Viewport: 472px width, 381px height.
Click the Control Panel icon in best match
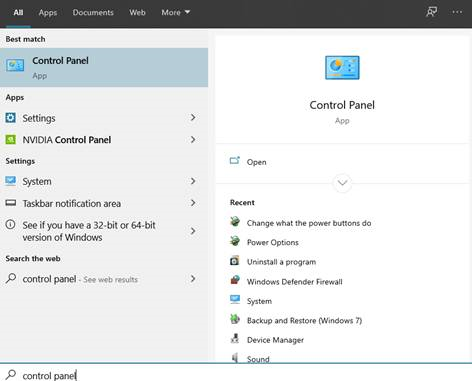tap(15, 65)
